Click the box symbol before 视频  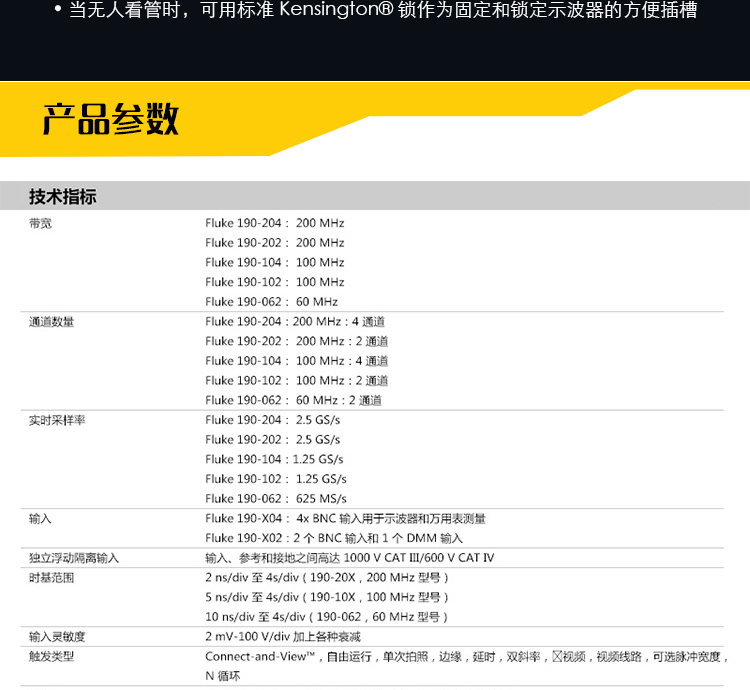pos(558,657)
